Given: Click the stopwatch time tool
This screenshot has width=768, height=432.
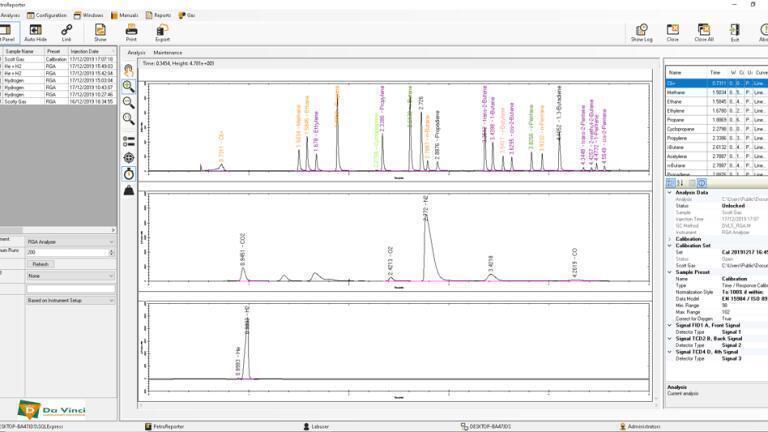Looking at the screenshot, I should pos(128,173).
